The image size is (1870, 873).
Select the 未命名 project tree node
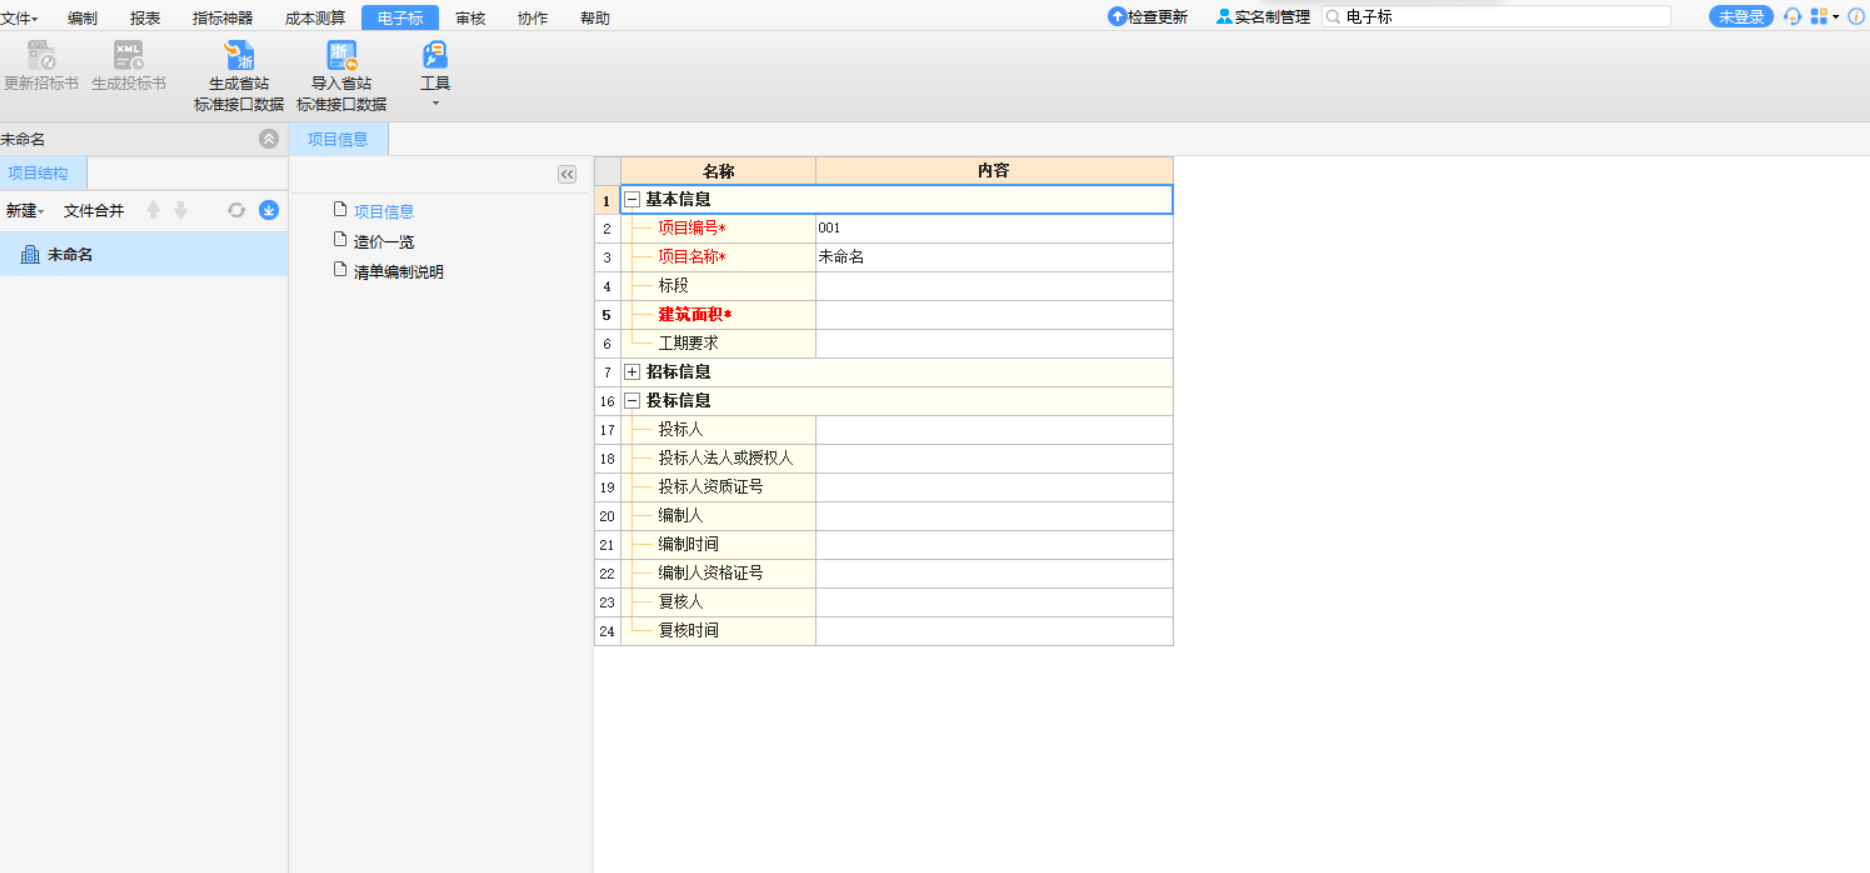144,255
